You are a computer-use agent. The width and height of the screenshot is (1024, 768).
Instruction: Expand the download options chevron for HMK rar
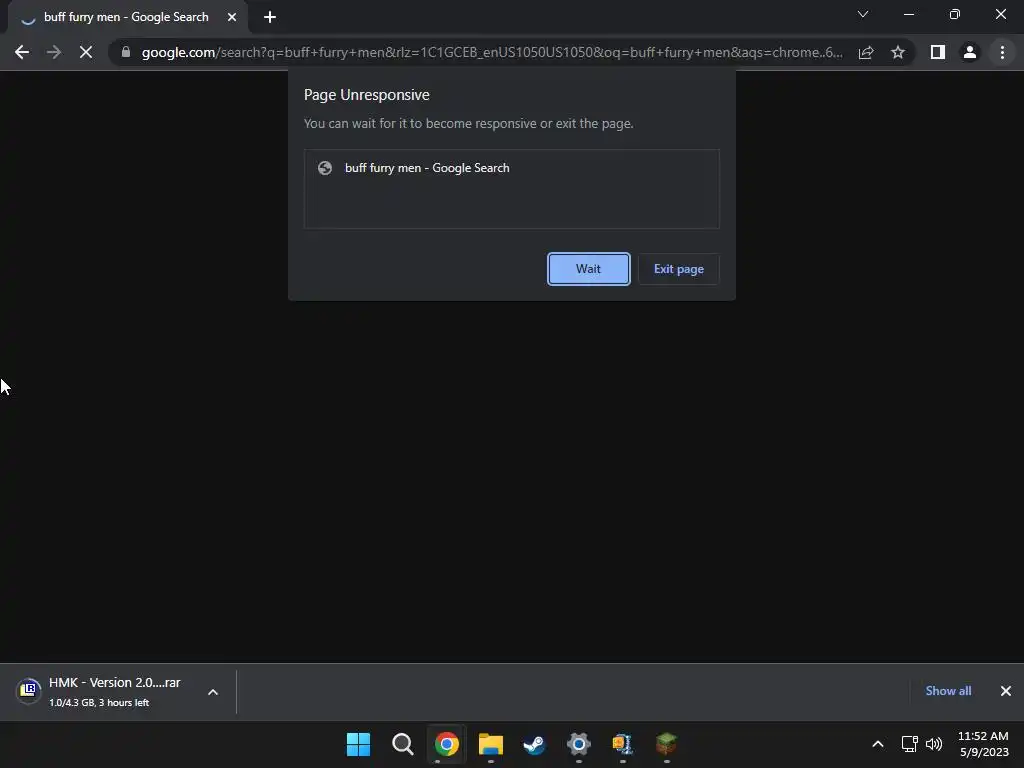tap(213, 692)
